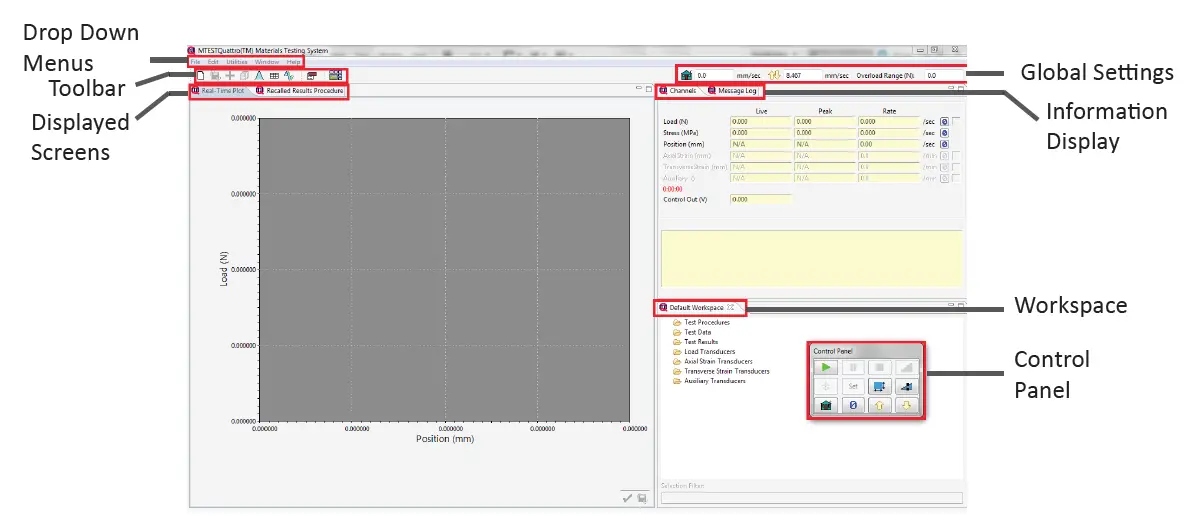Screen dimensions: 1198x530
Task: Click the zero button in Control Panel
Action: [x=853, y=406]
